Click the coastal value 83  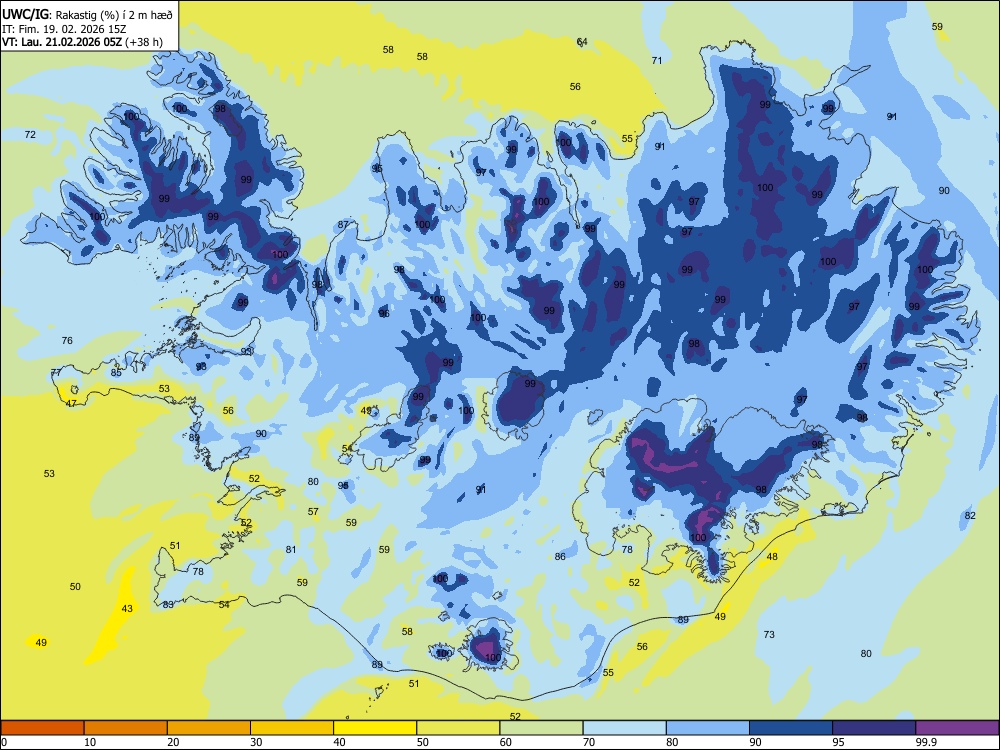click(x=168, y=605)
